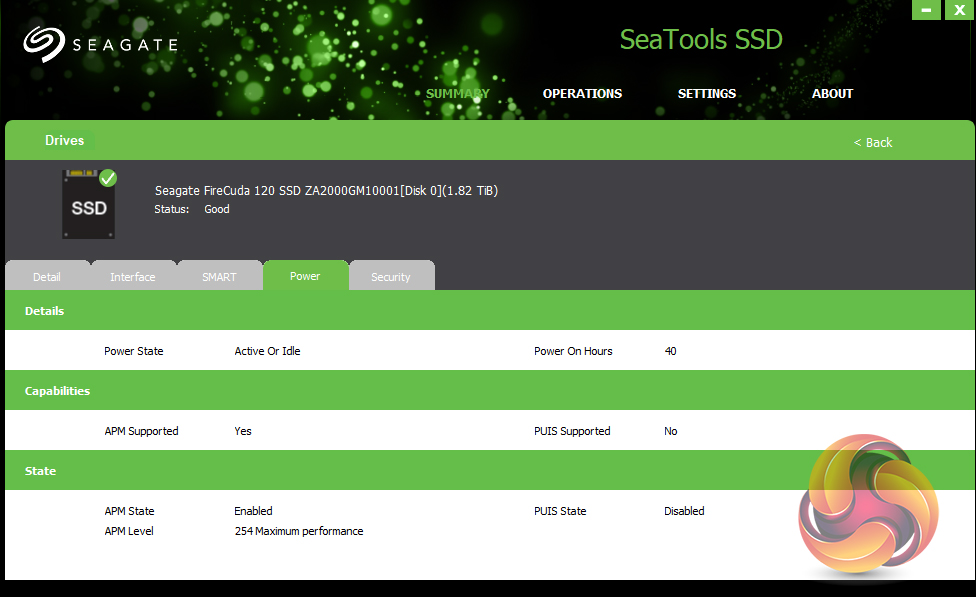
Task: Click the Power On Hours value 40
Action: click(670, 351)
